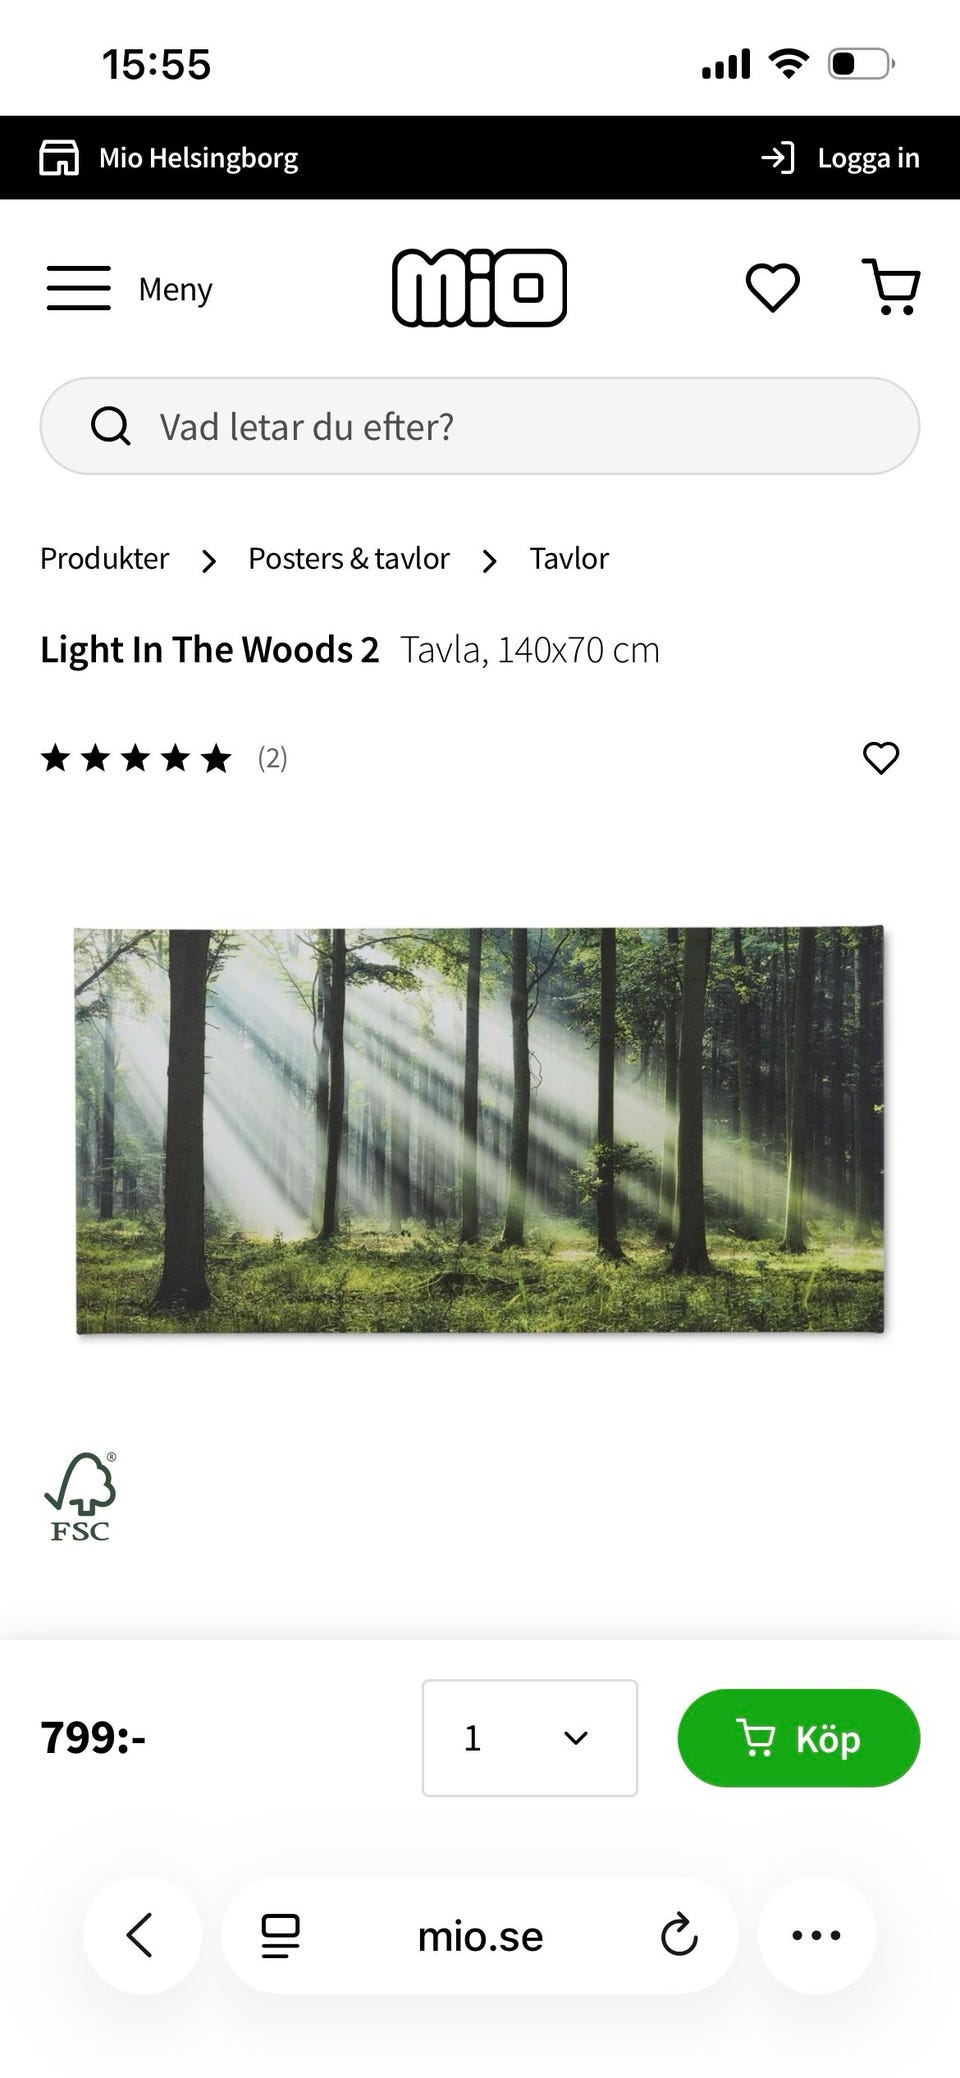
Task: Click the FSC certification logo
Action: (x=80, y=1496)
